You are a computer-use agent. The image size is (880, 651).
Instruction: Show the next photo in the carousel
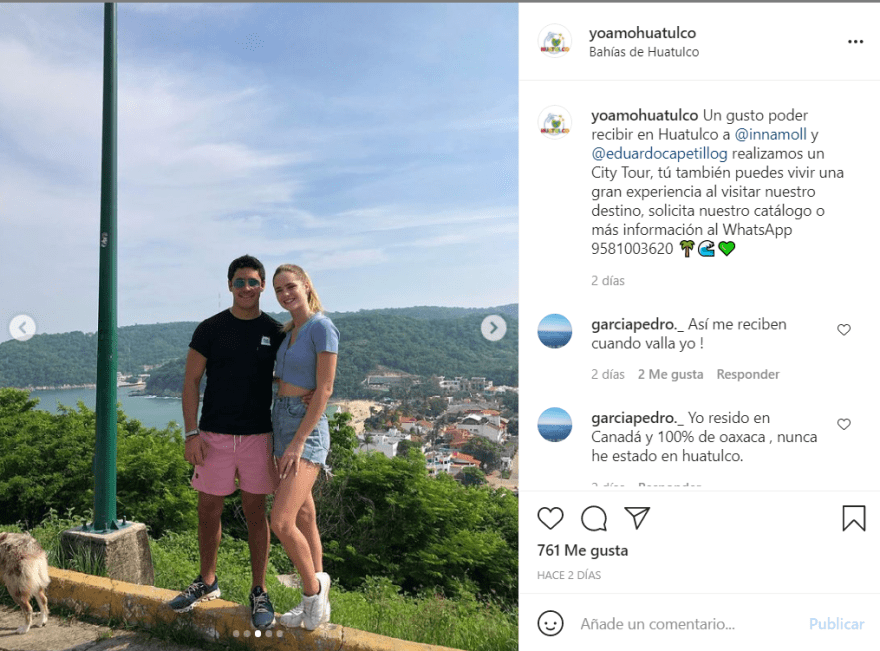pos(493,328)
